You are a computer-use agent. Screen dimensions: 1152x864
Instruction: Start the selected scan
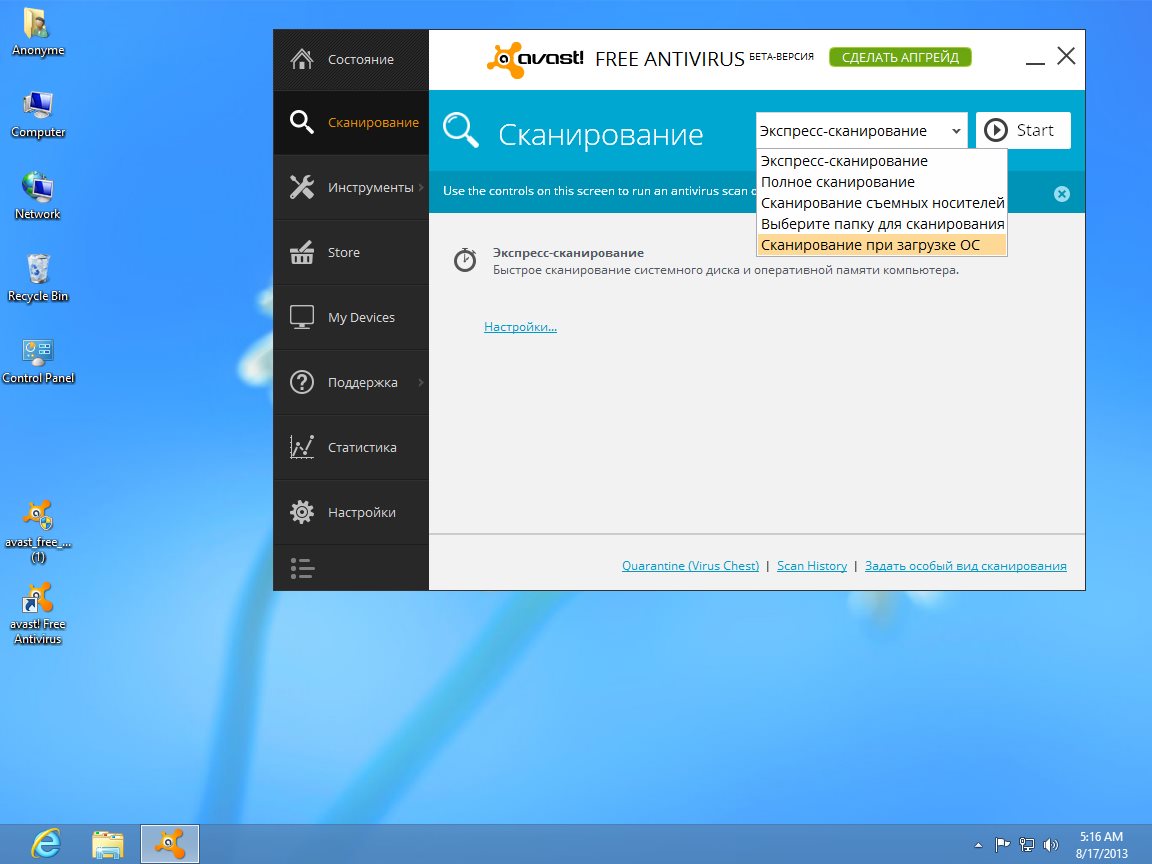1023,131
